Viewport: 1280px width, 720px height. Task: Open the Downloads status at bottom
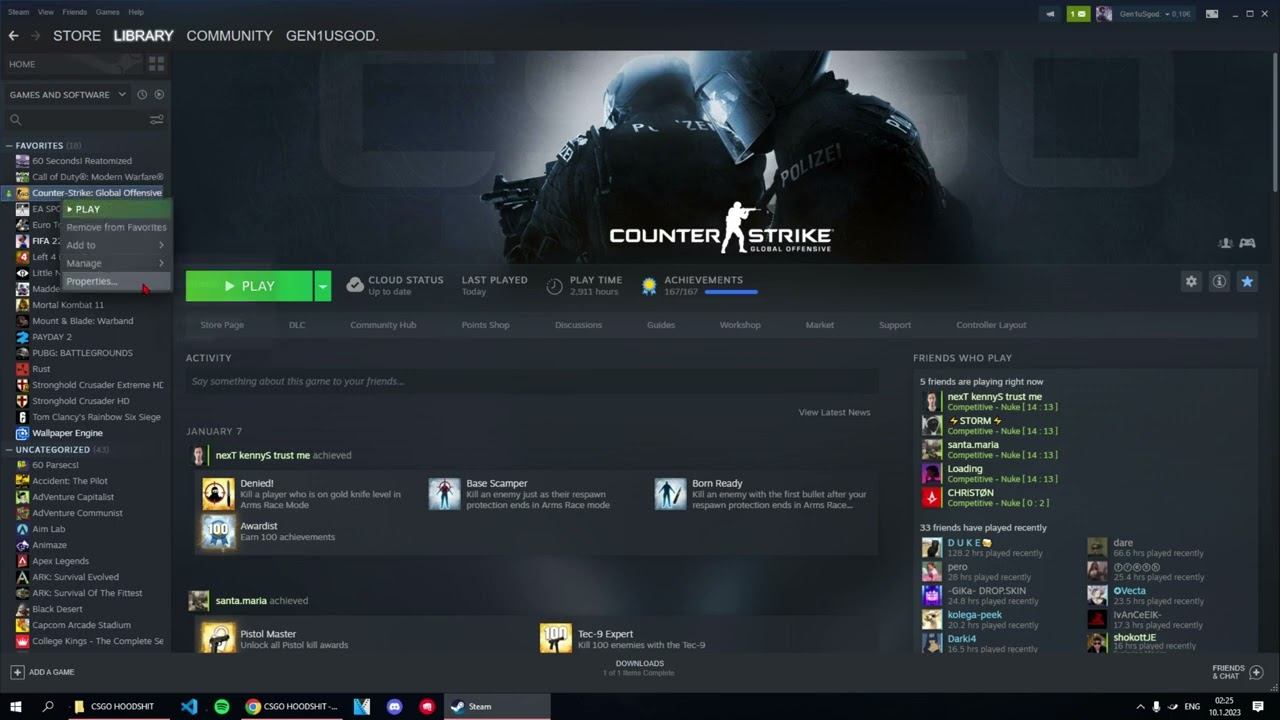(x=640, y=667)
